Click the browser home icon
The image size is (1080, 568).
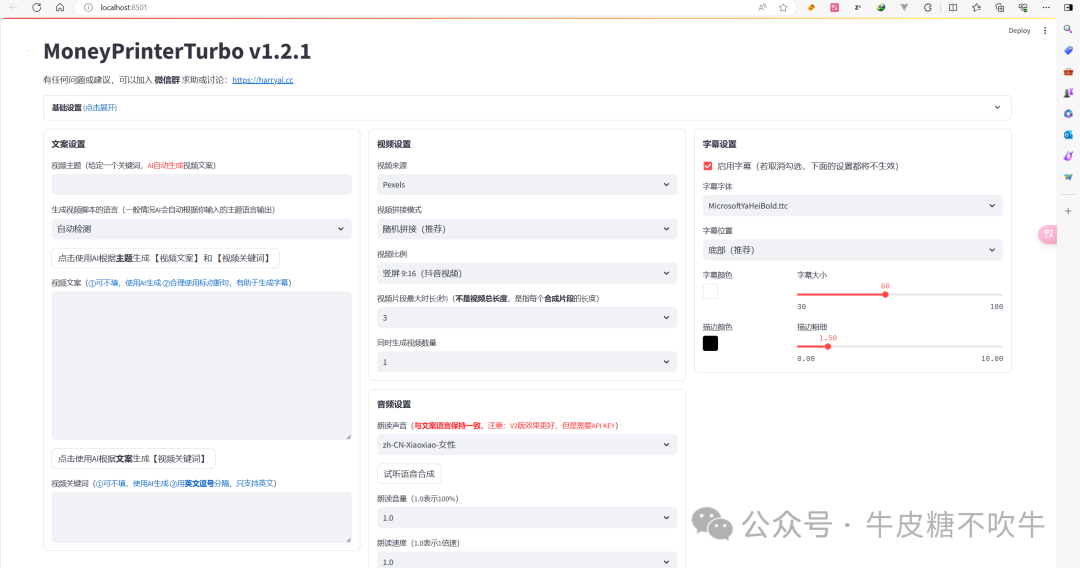click(60, 8)
